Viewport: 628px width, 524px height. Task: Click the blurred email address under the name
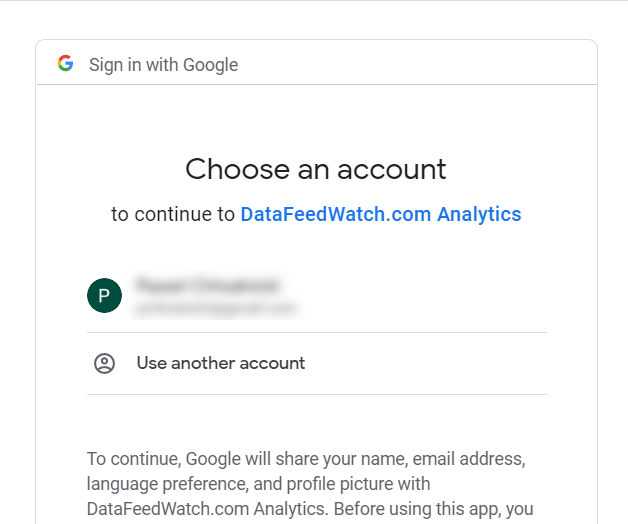[x=216, y=308]
